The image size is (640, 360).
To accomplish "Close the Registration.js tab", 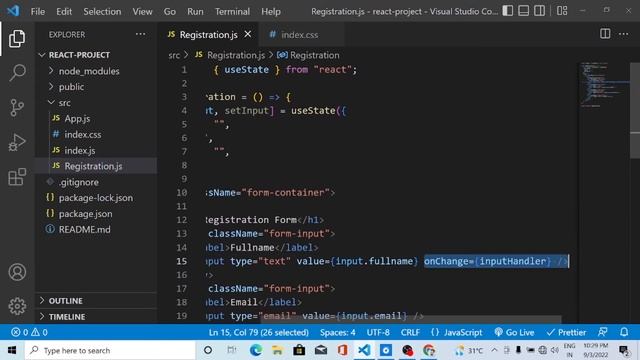I will pos(248,34).
